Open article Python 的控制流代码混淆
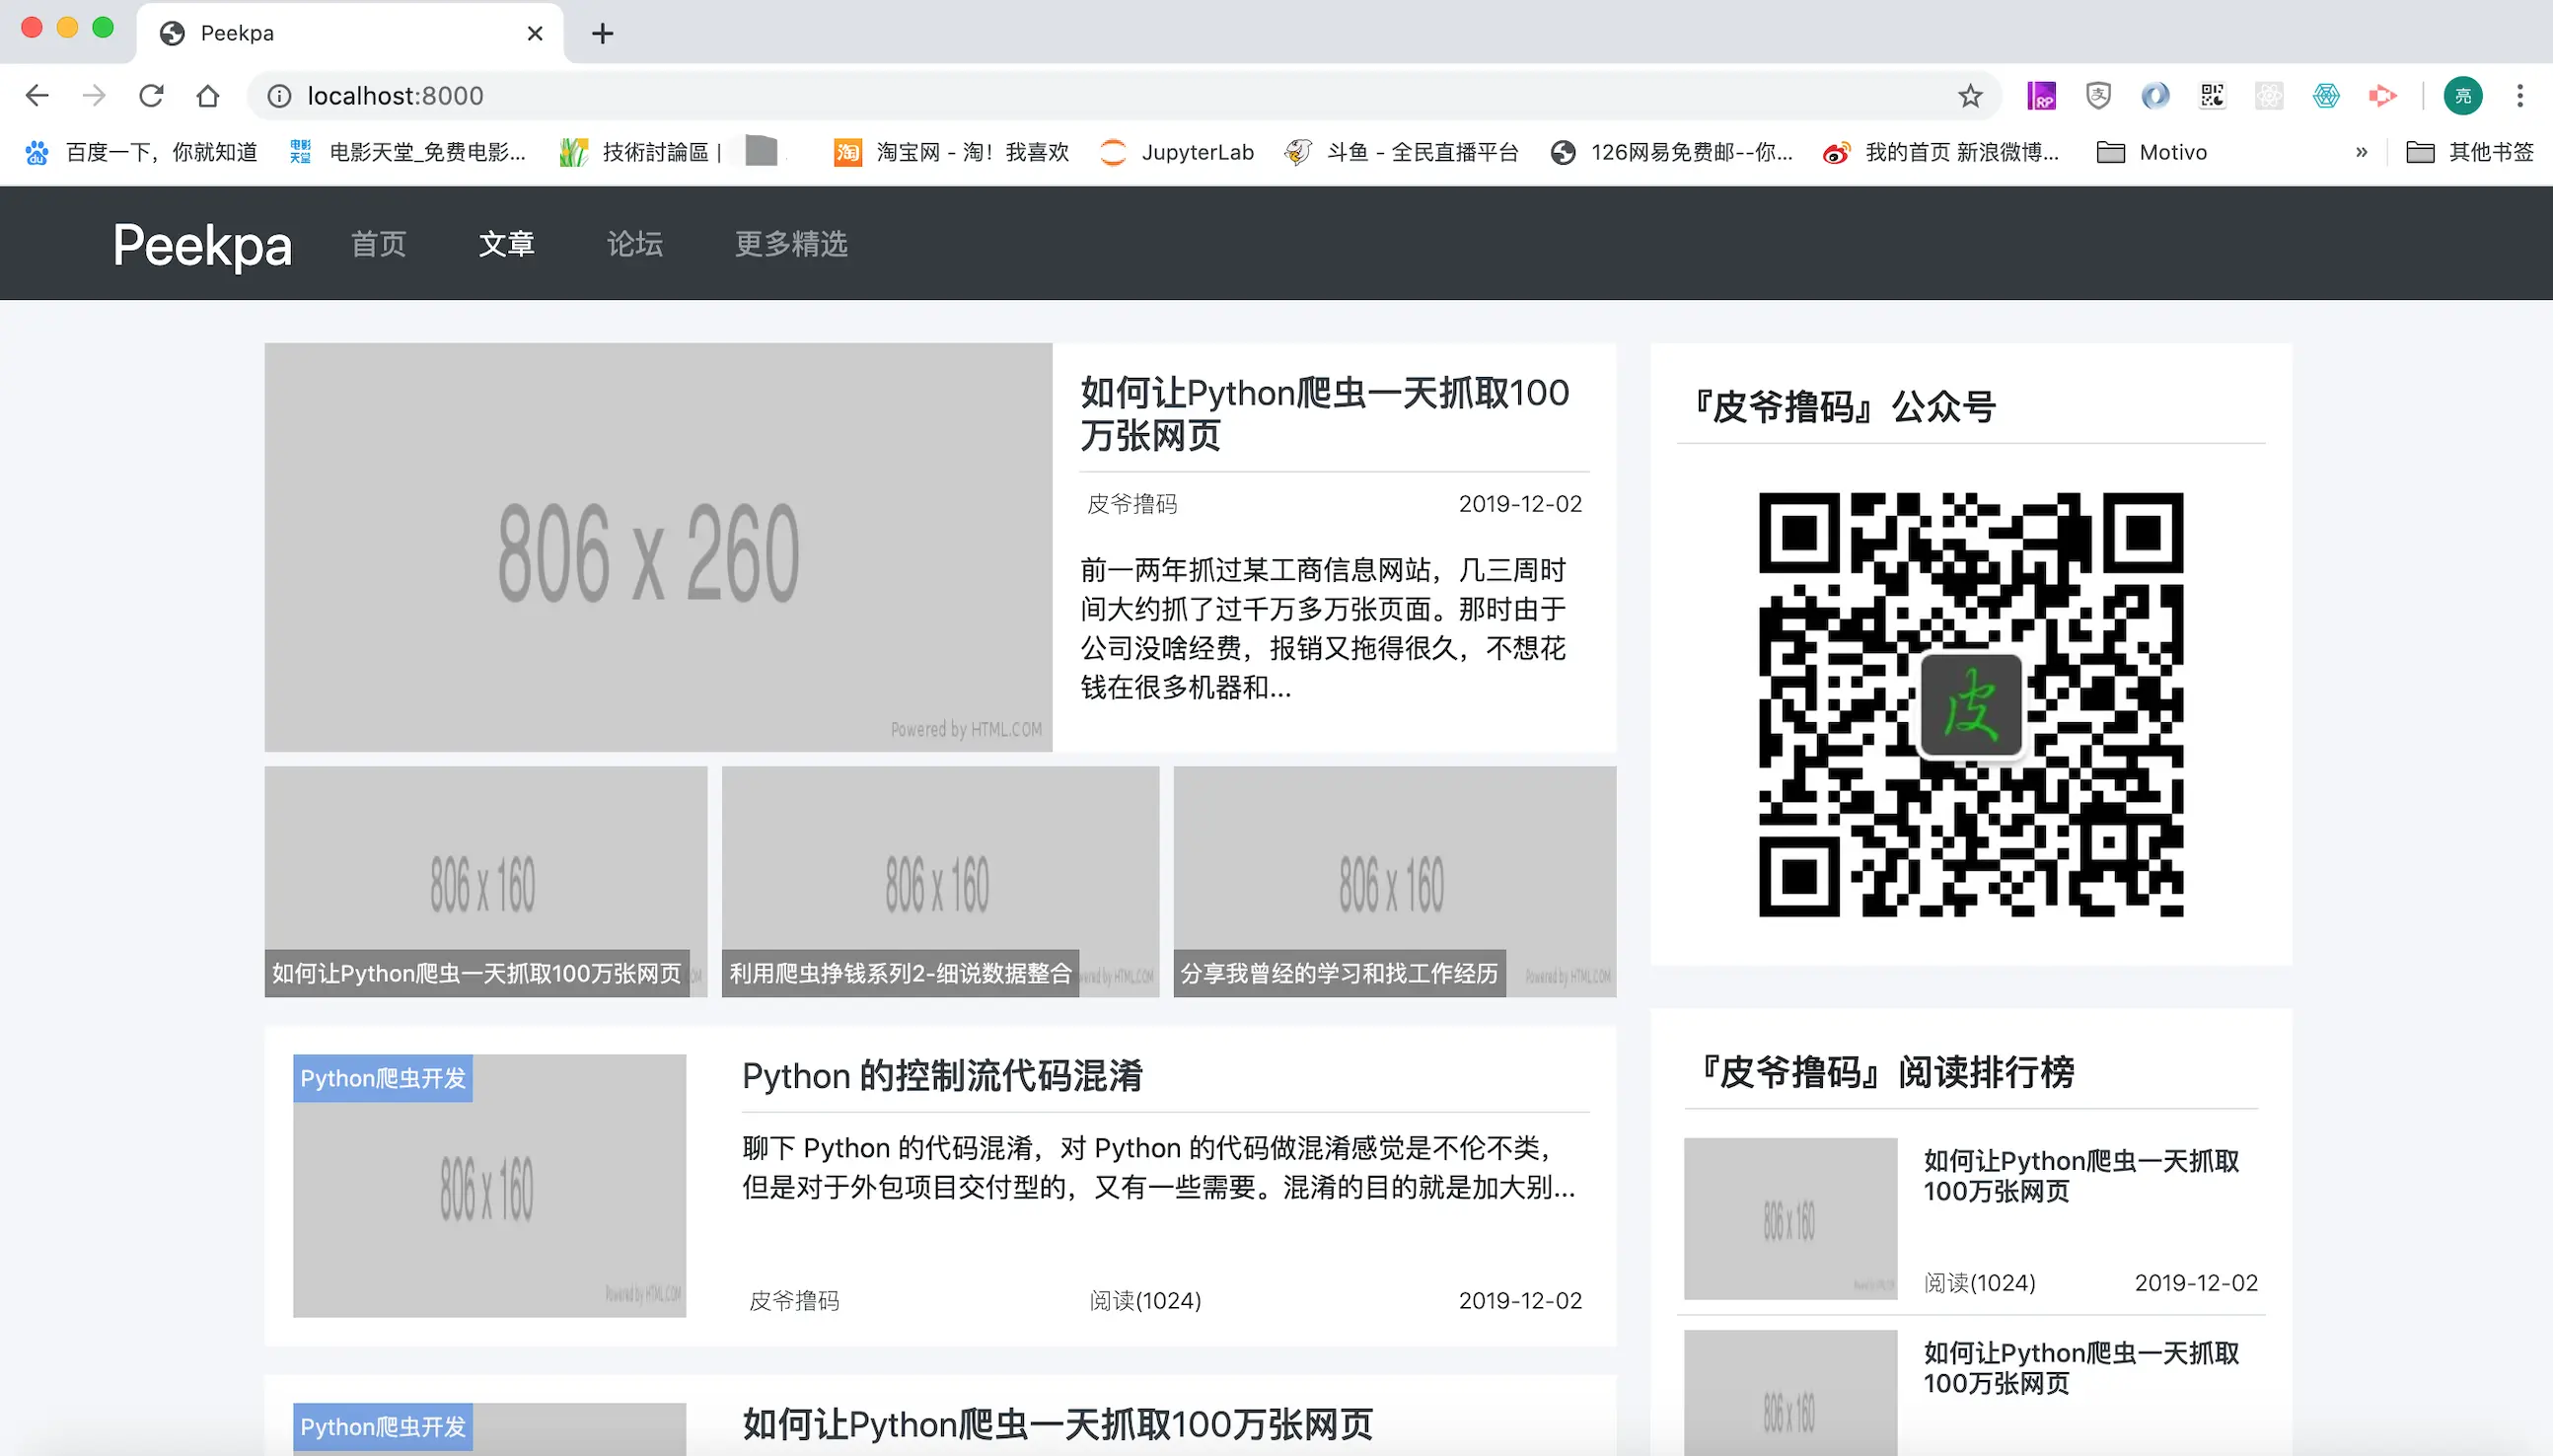Image resolution: width=2553 pixels, height=1456 pixels. point(941,1076)
